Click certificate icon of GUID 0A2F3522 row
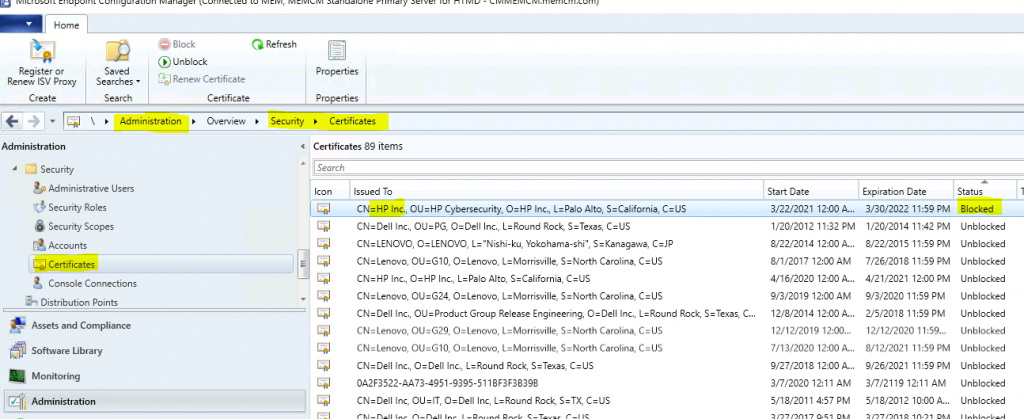The width and height of the screenshot is (1024, 419). click(x=323, y=383)
